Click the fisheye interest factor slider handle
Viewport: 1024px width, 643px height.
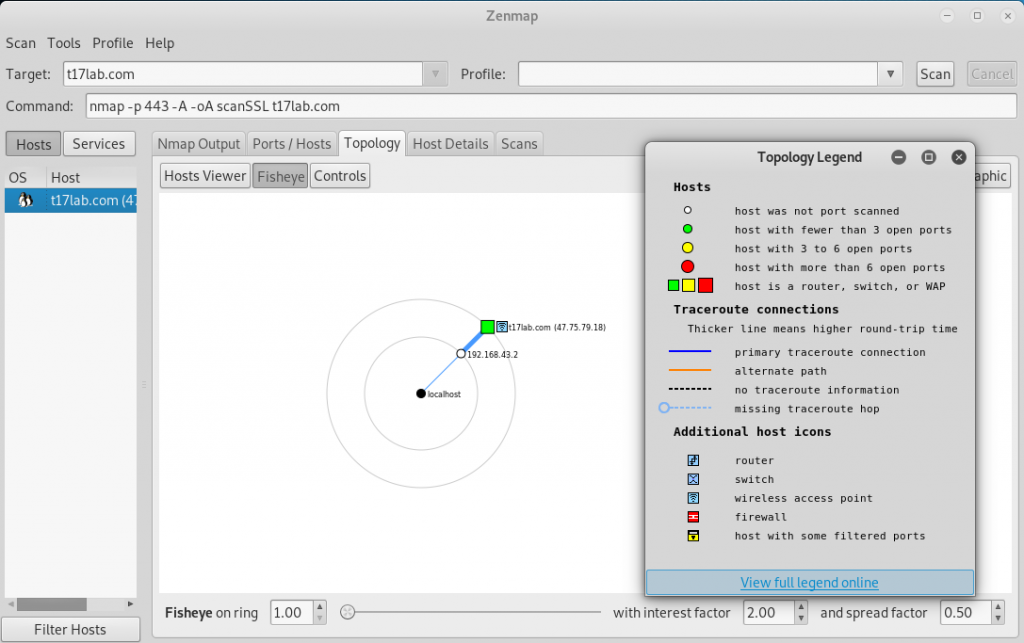click(x=345, y=611)
